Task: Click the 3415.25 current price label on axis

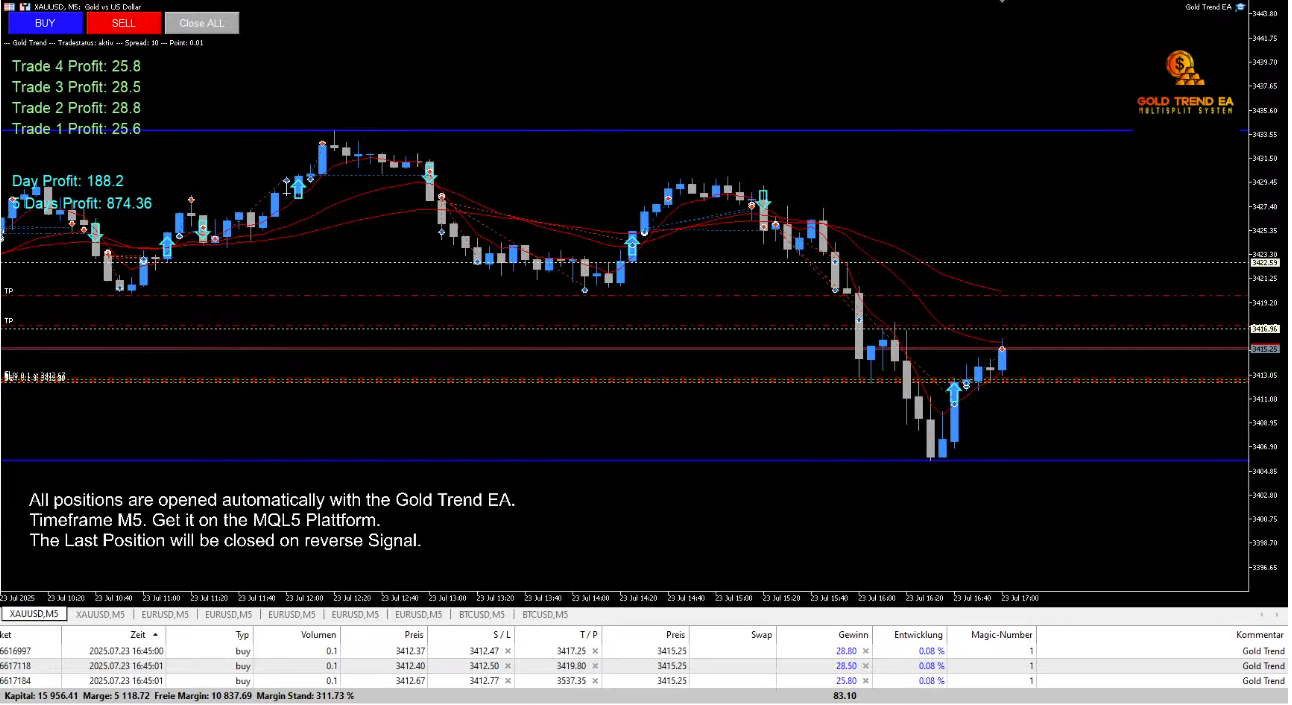Action: [1265, 349]
